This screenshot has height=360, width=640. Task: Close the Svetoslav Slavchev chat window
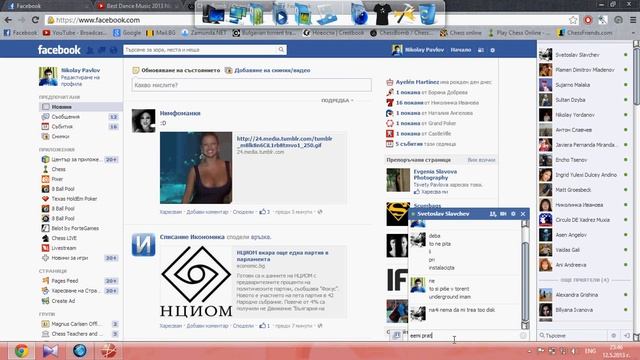(x=523, y=213)
